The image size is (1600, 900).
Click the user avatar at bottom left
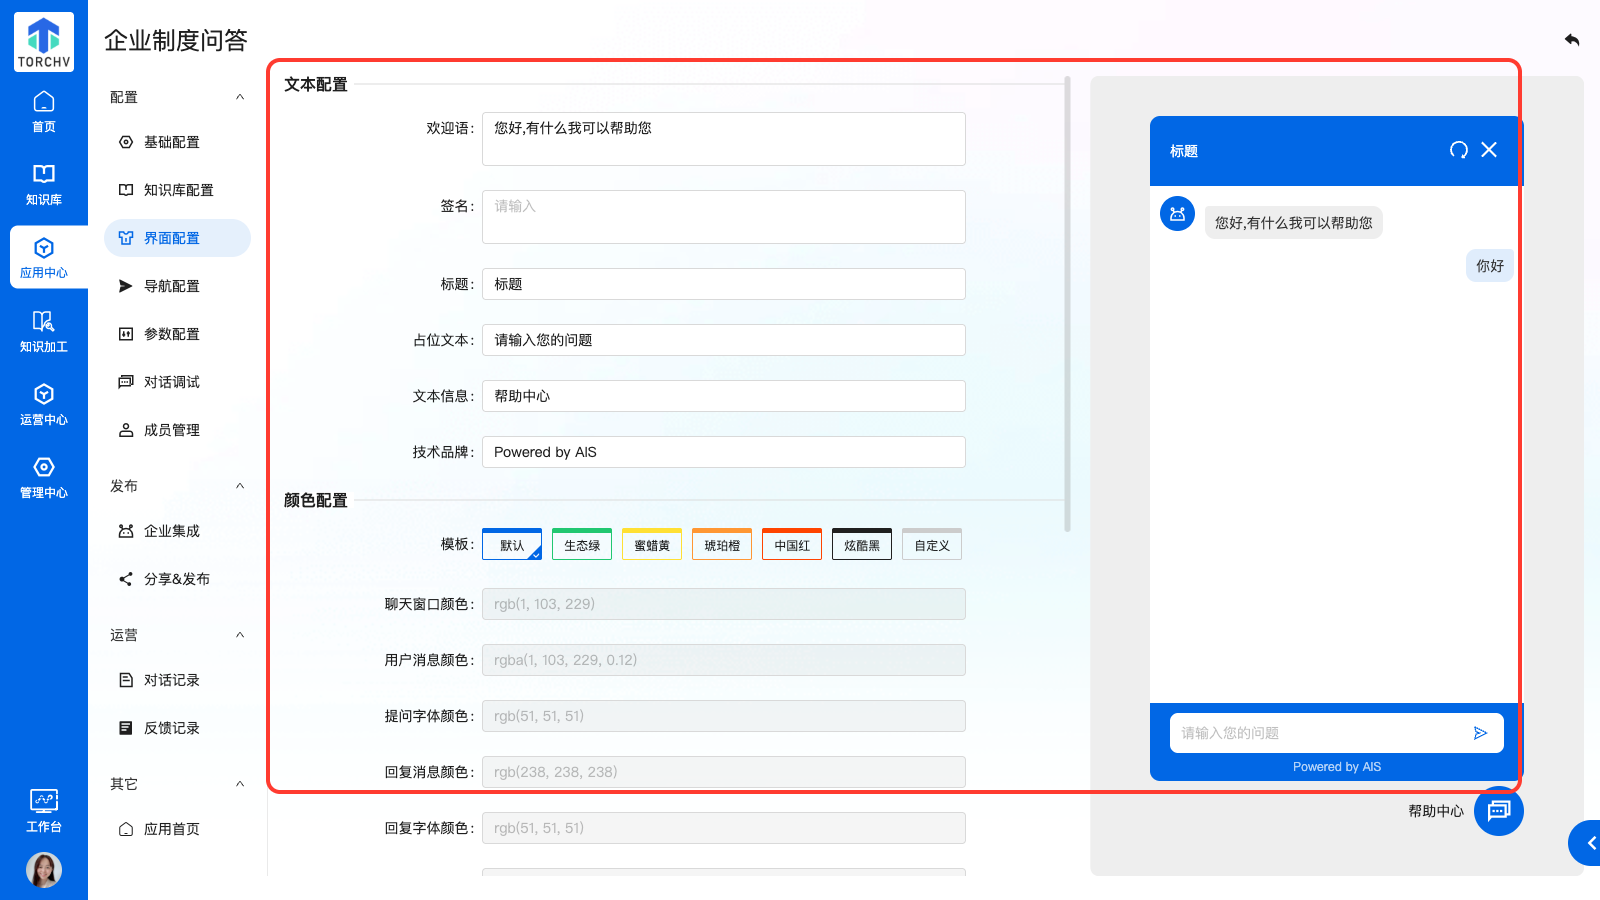44,870
